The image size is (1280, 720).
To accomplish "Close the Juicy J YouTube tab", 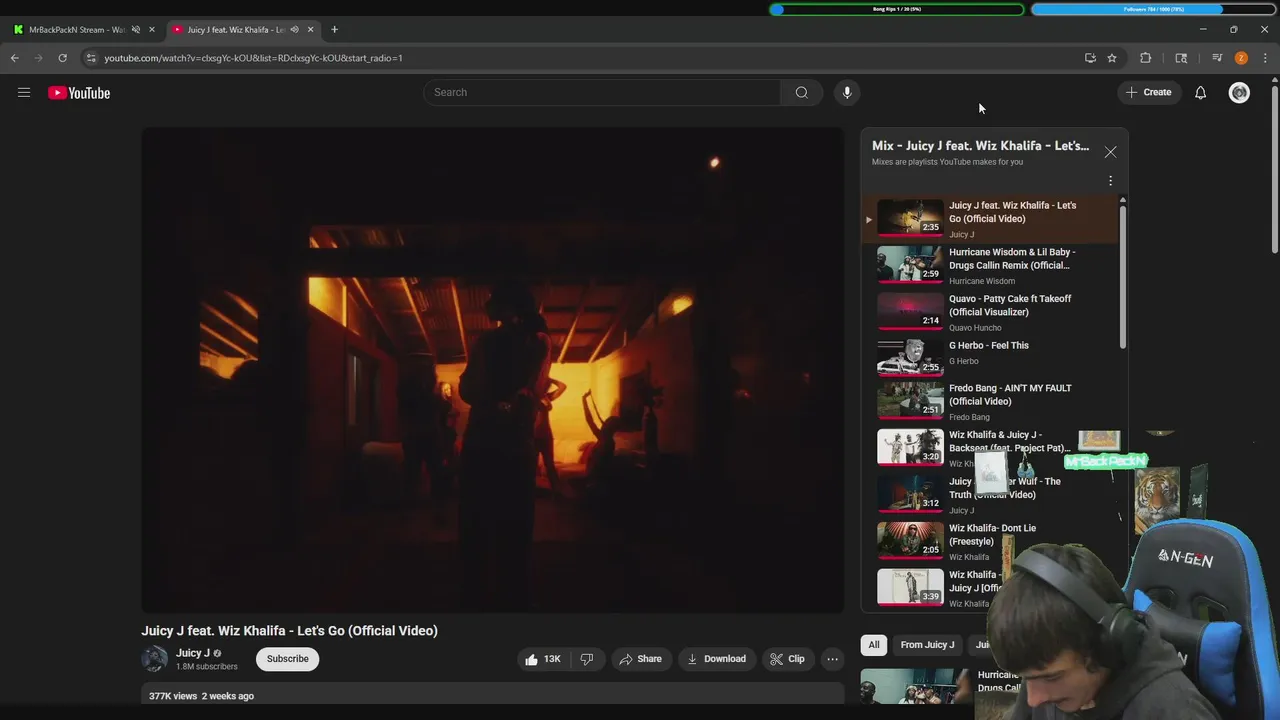I will tap(310, 30).
